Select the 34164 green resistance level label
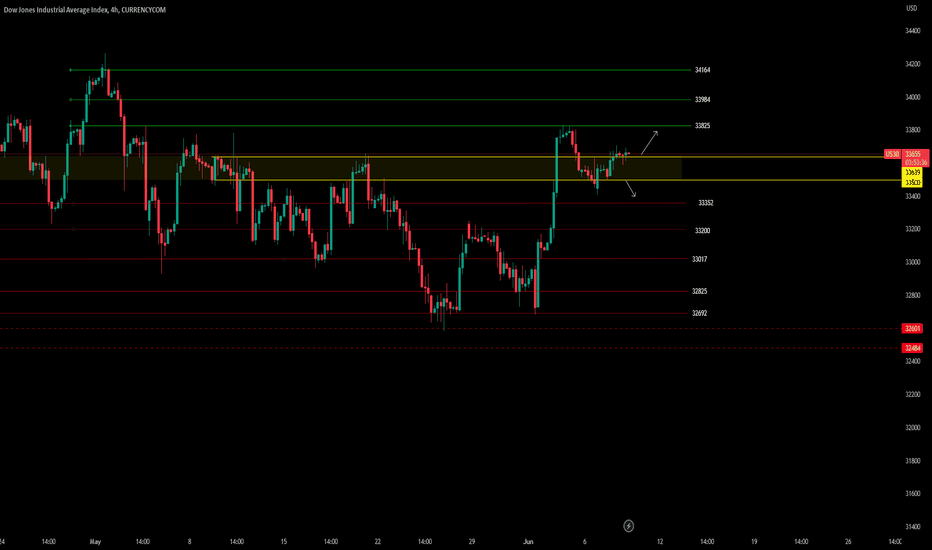This screenshot has height=550, width=932. point(702,70)
